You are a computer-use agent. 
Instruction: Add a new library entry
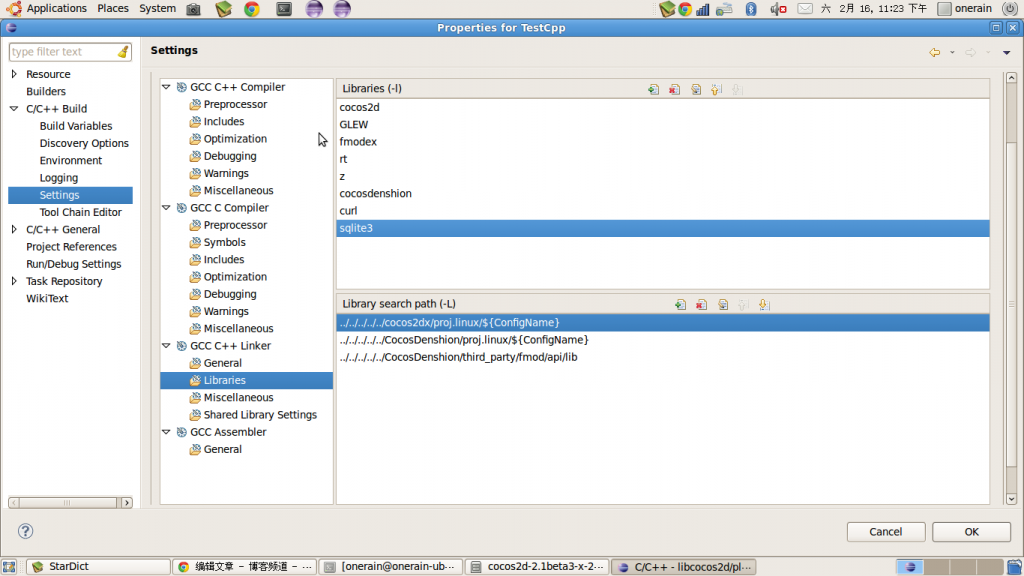tap(653, 89)
